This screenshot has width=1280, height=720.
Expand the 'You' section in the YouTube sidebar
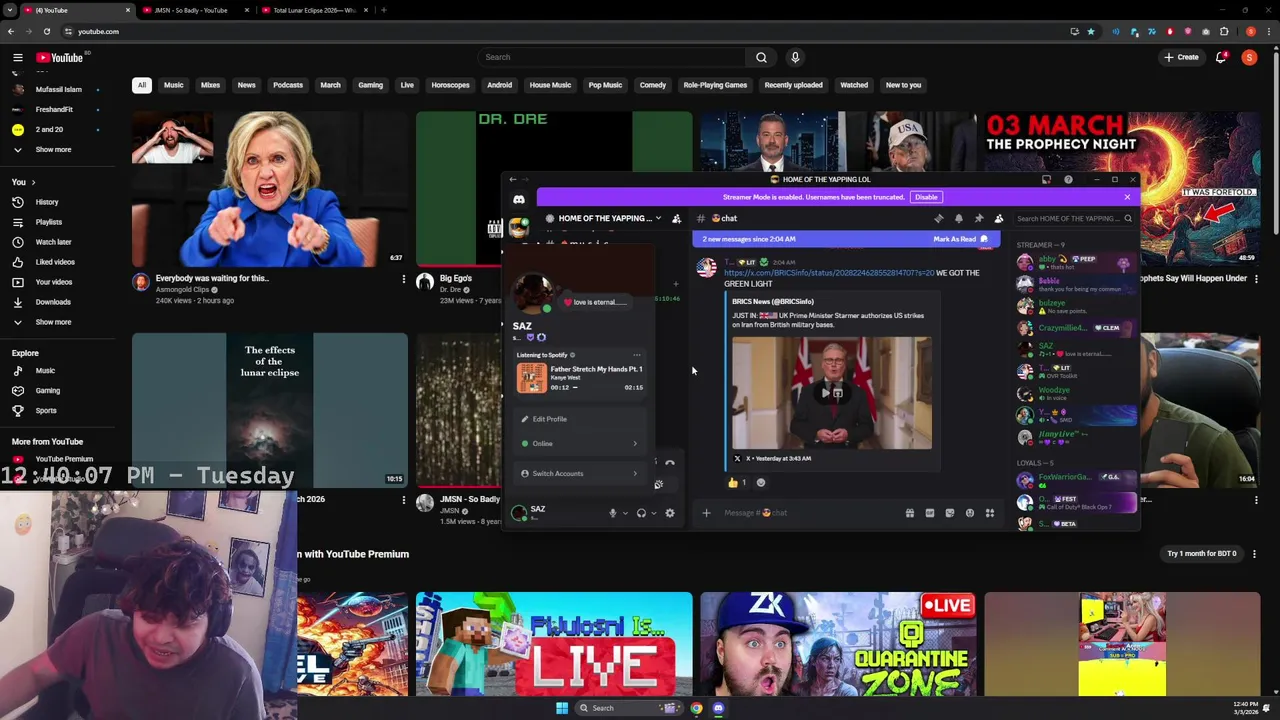pyautogui.click(x=23, y=182)
